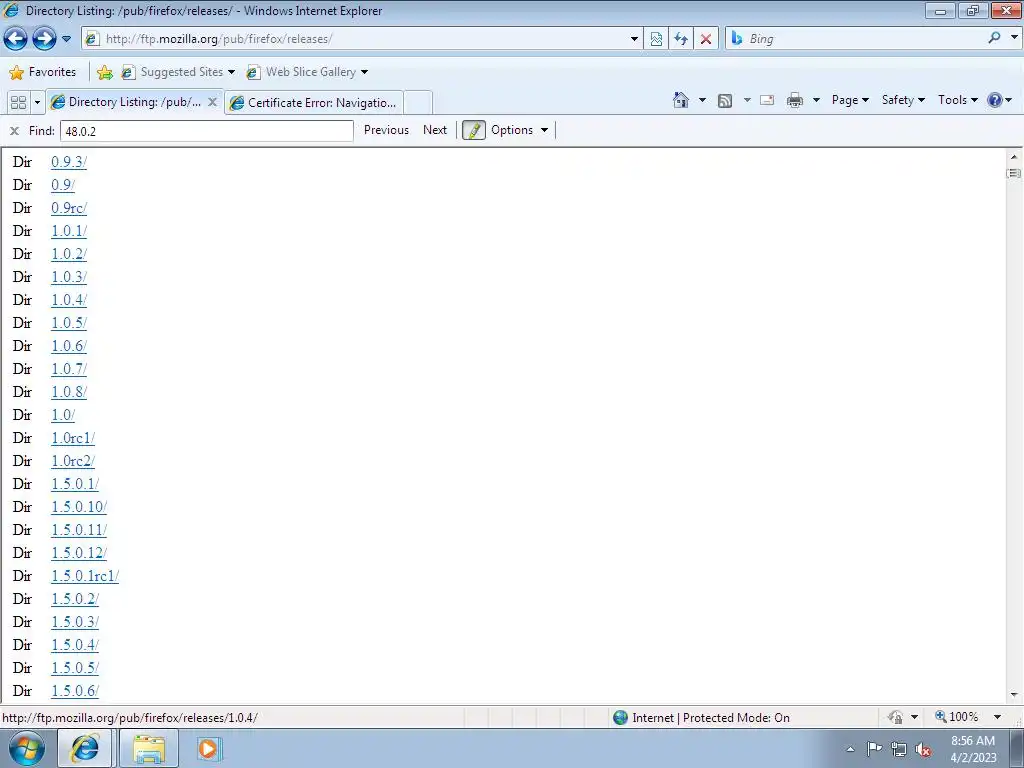Open the zoom level dropdown arrow
The height and width of the screenshot is (768, 1024).
(997, 717)
